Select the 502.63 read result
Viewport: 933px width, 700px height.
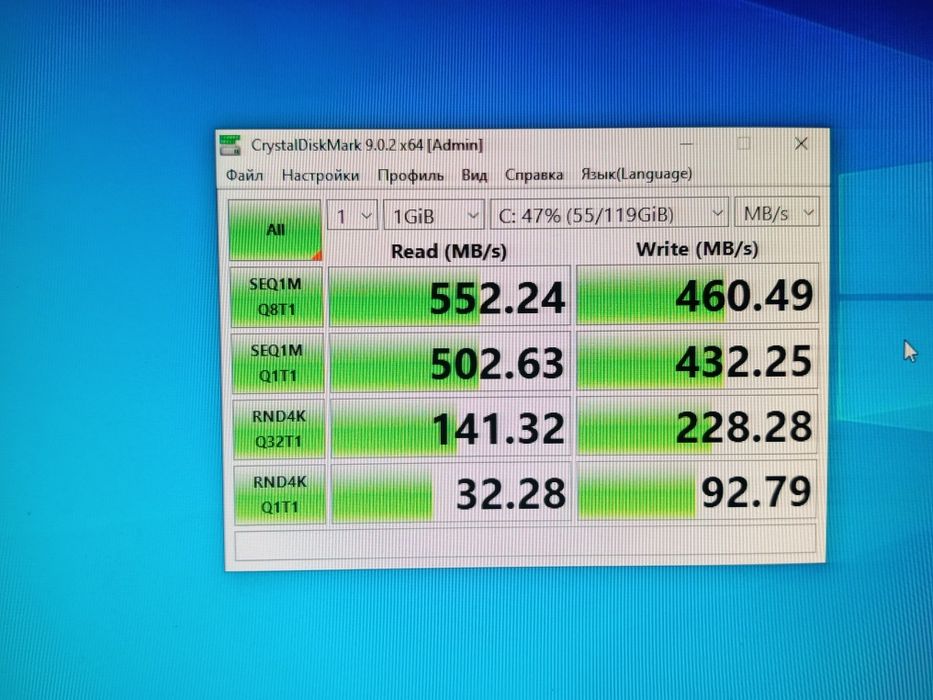pyautogui.click(x=450, y=361)
